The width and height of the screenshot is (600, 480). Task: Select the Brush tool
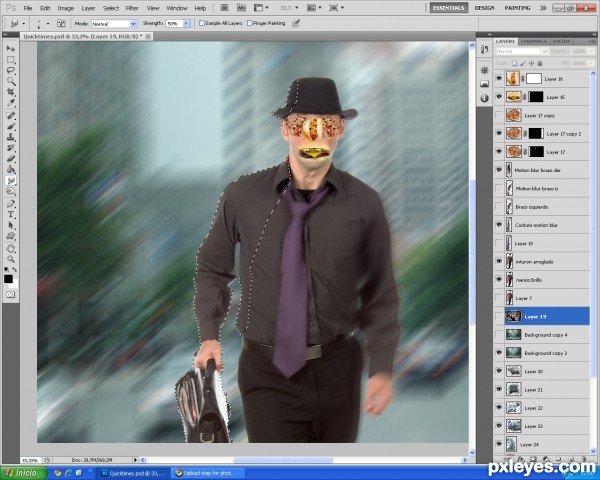click(11, 126)
